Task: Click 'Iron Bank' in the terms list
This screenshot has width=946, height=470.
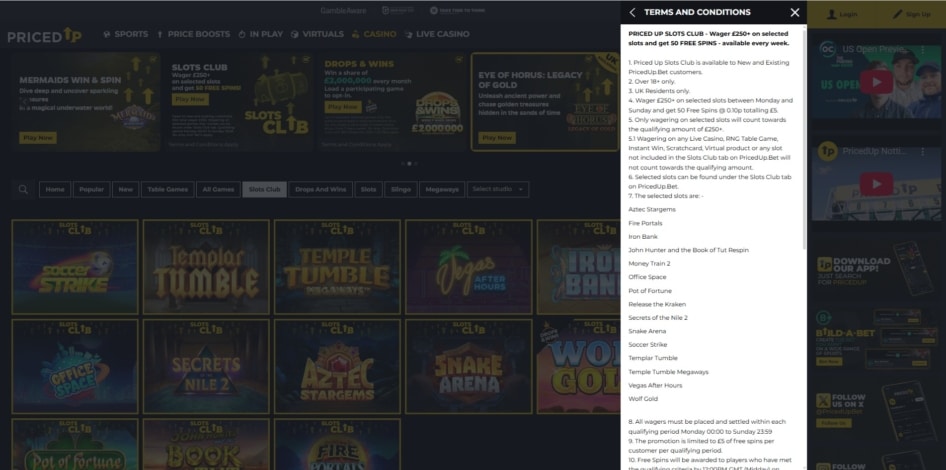Action: (643, 237)
